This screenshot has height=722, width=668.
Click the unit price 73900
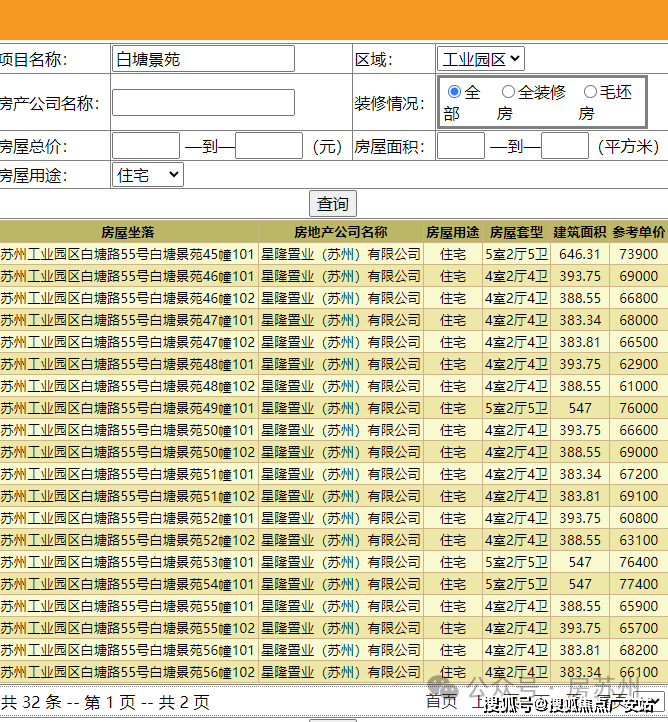(639, 254)
